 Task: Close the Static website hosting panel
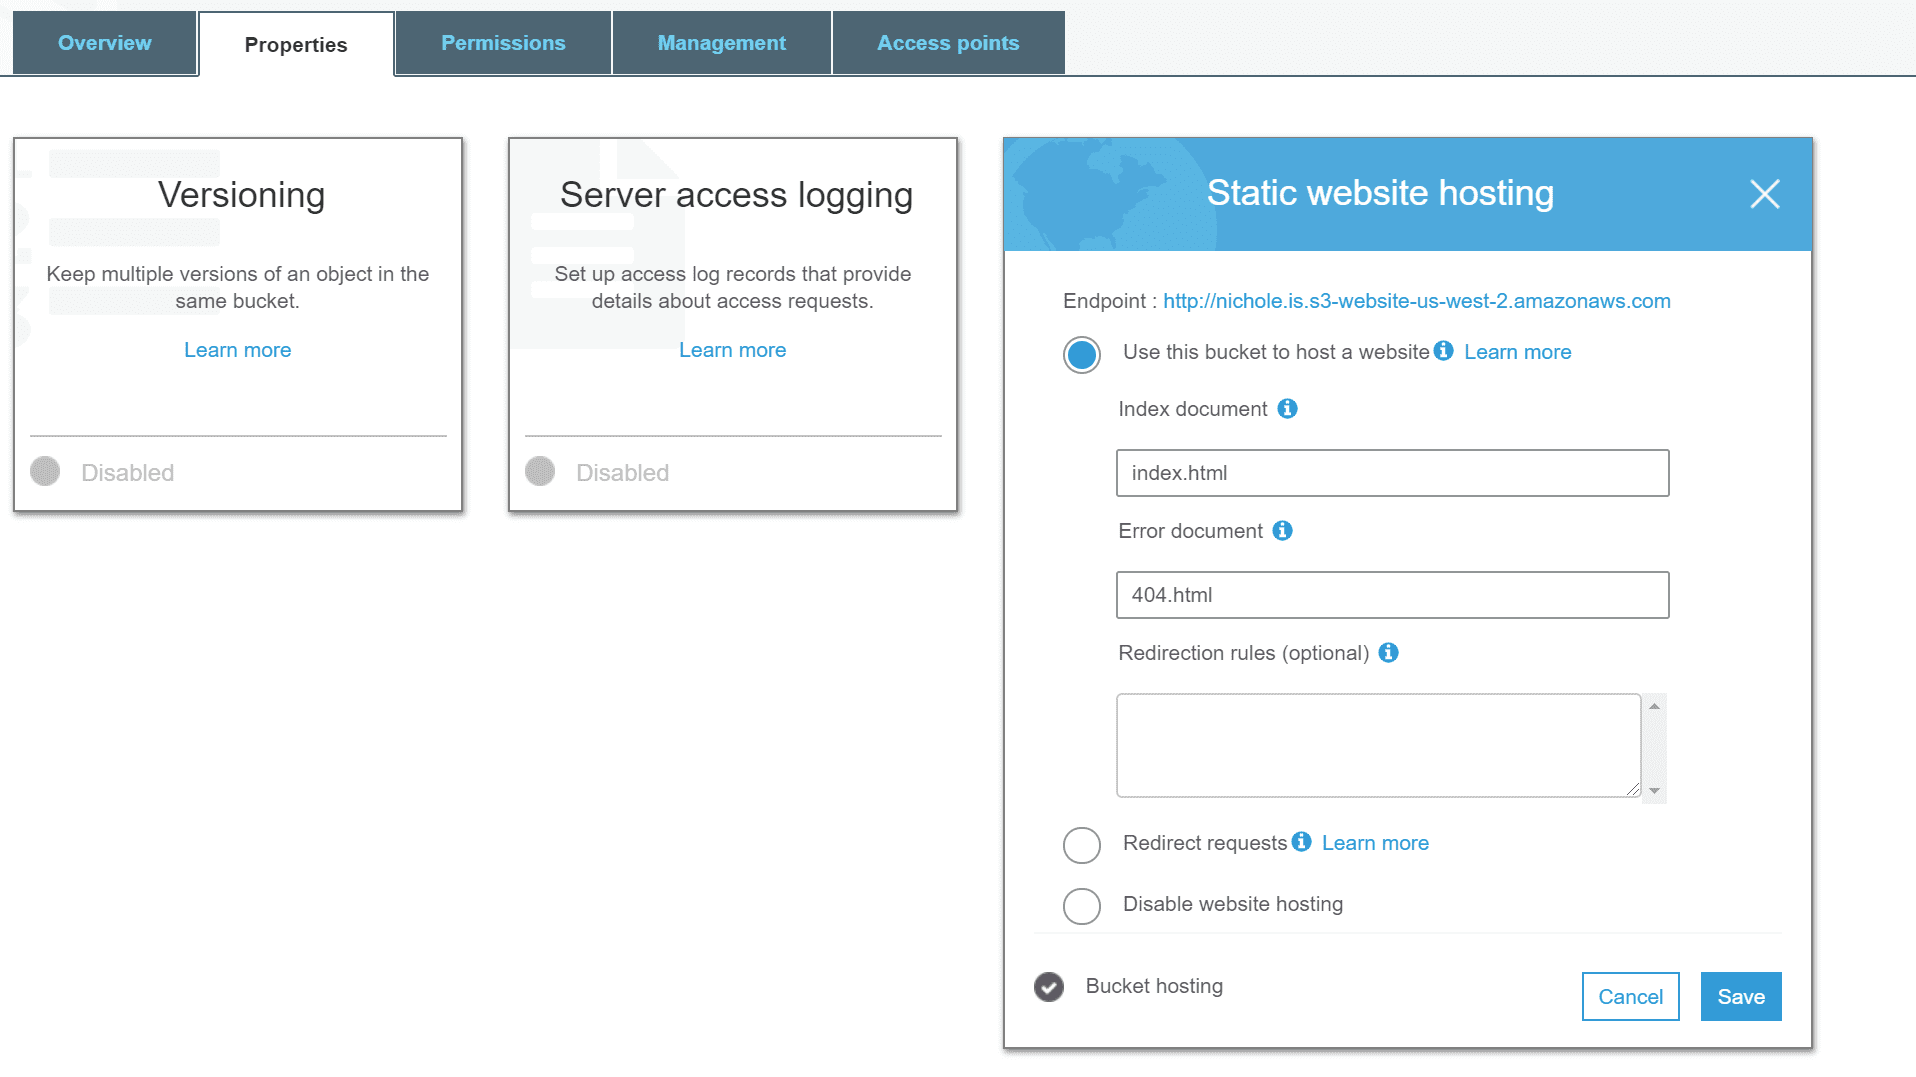(x=1764, y=194)
